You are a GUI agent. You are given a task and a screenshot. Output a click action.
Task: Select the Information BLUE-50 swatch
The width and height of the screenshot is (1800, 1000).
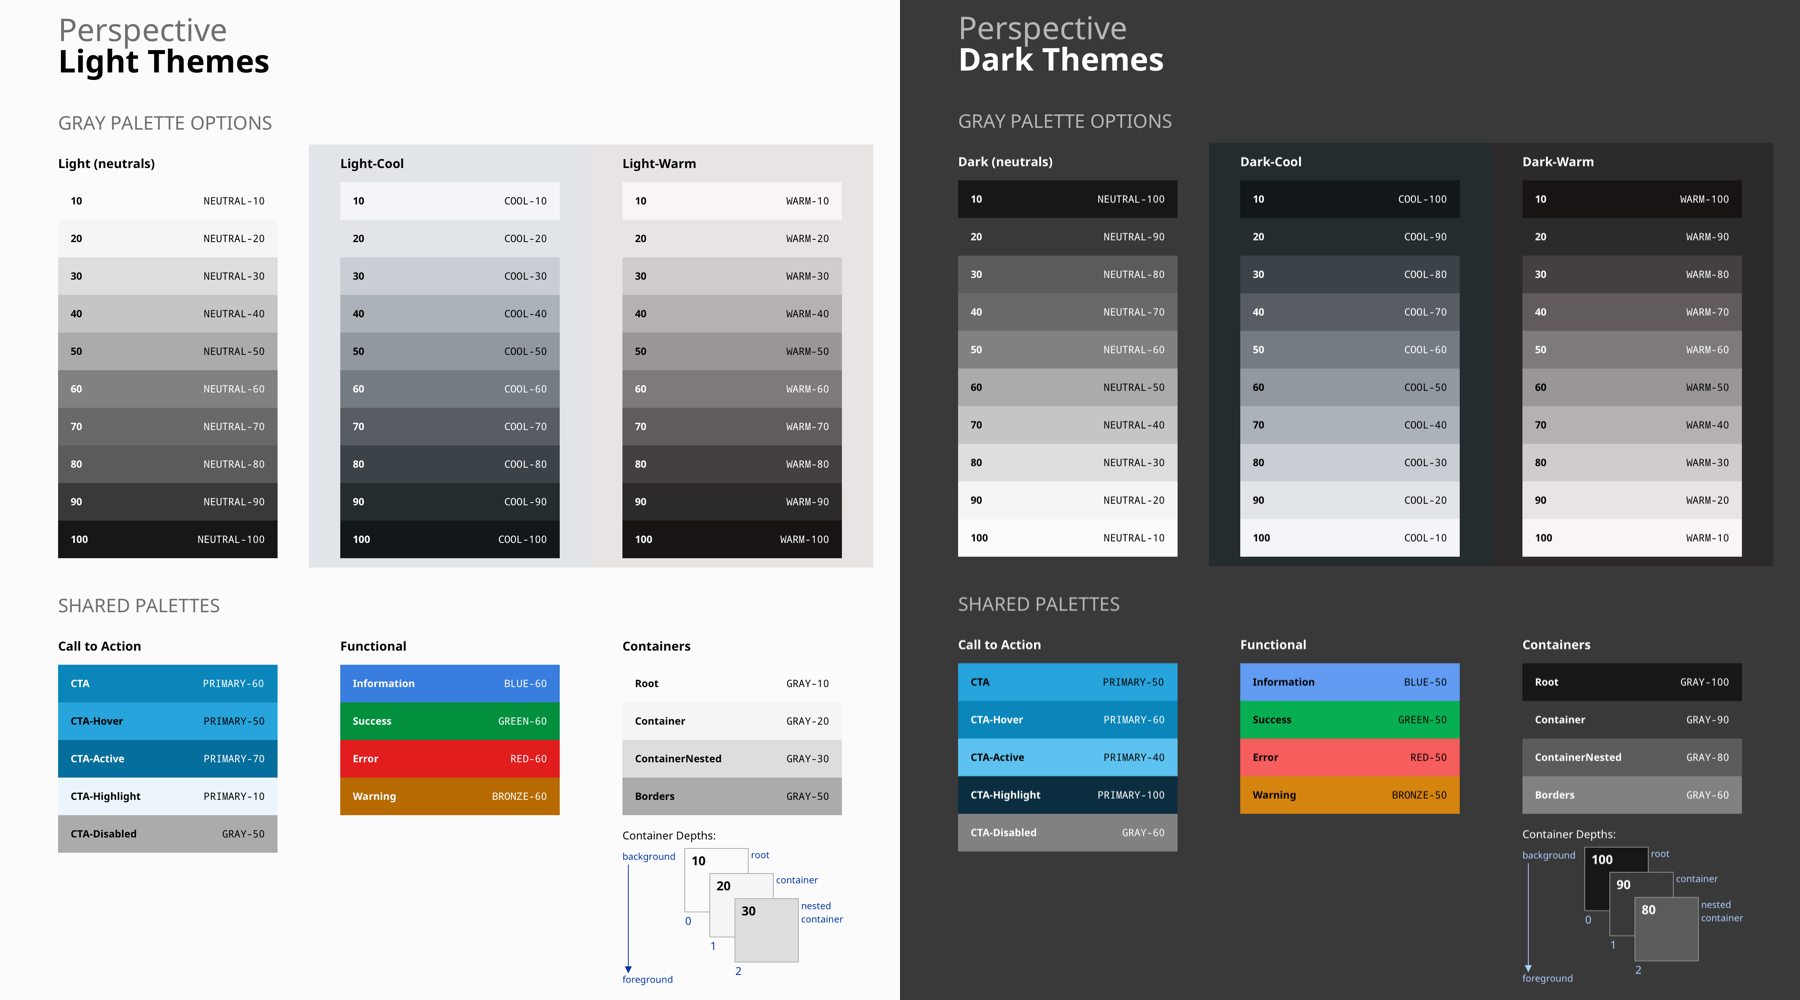pyautogui.click(x=1349, y=682)
